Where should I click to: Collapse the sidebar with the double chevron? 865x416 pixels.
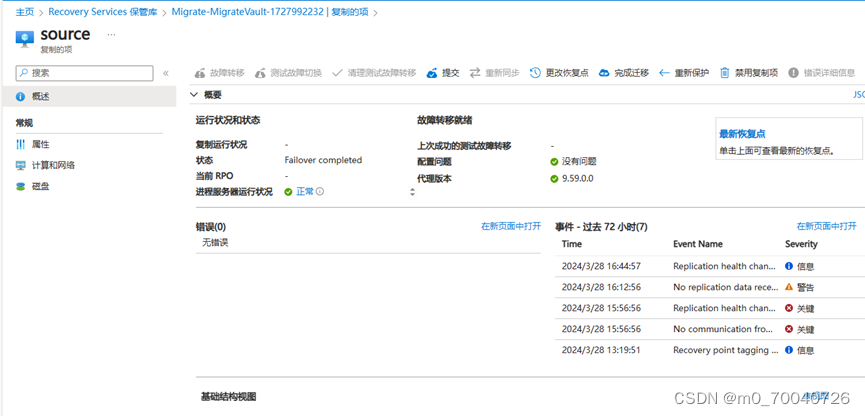pos(165,73)
